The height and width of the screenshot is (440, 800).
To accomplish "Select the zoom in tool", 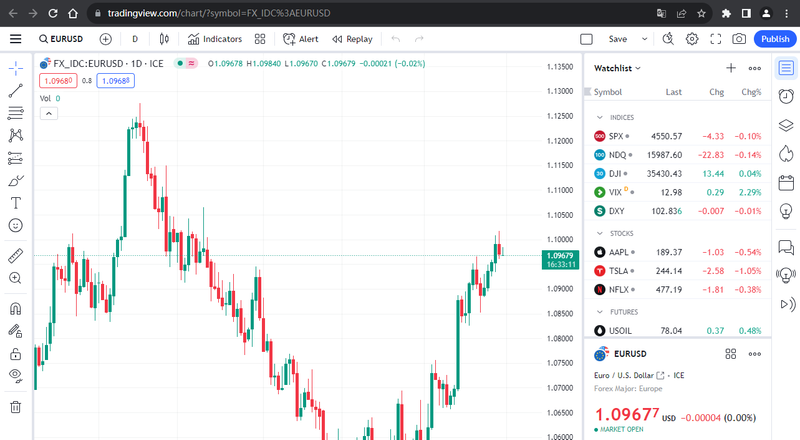I will (16, 278).
